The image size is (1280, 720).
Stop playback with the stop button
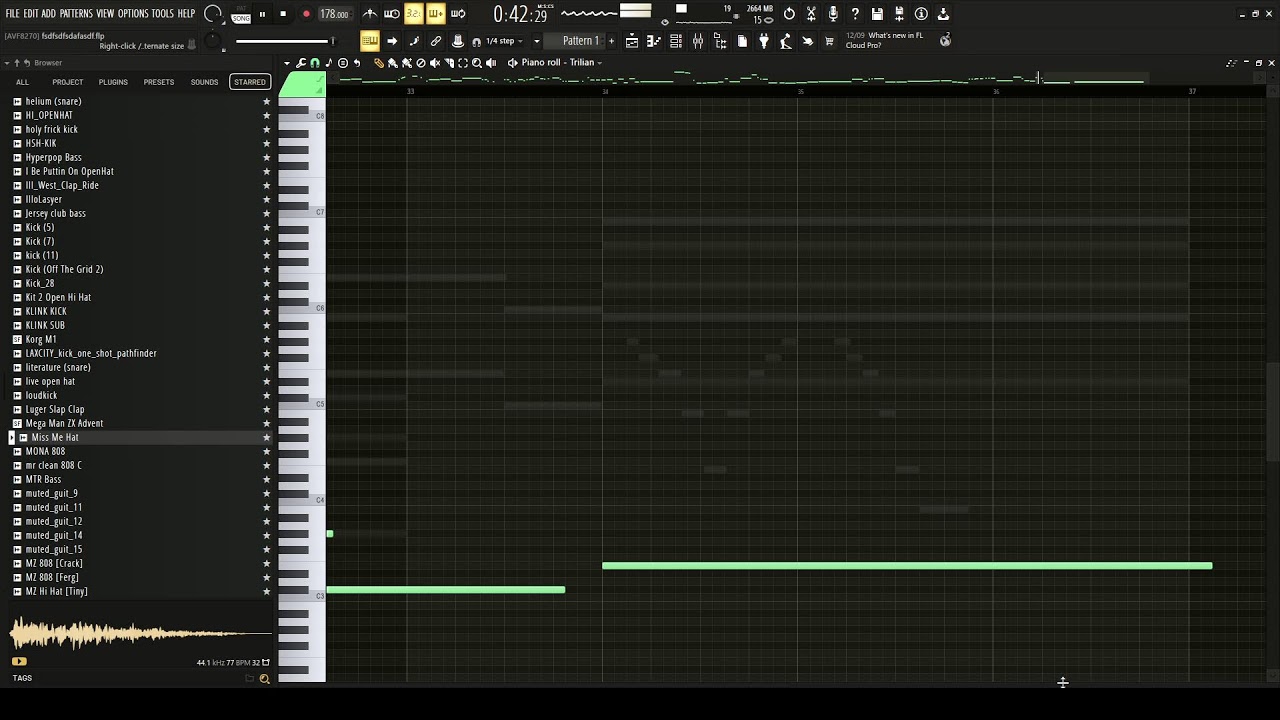283,14
